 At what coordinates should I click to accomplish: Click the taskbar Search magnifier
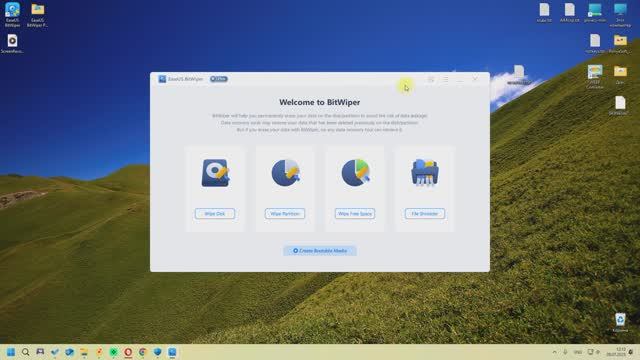[x=26, y=352]
